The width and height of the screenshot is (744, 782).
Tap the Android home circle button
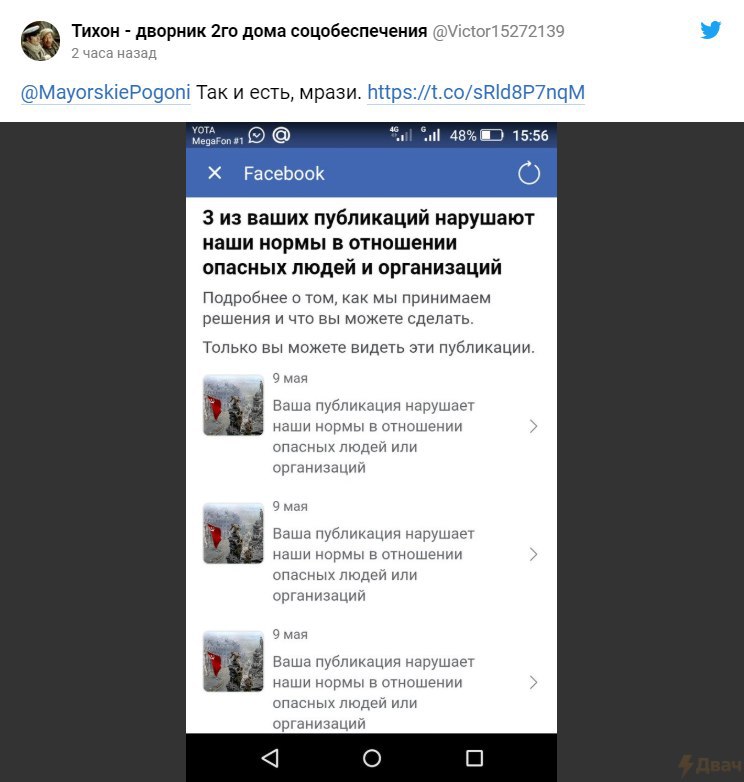(x=372, y=758)
